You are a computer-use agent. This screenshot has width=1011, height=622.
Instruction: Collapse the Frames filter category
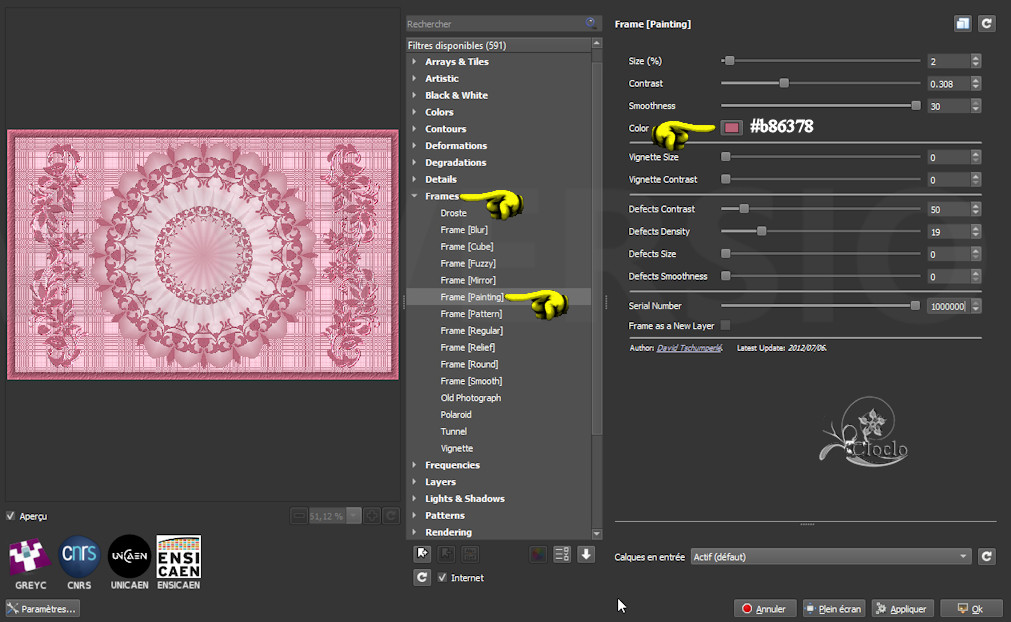click(414, 196)
